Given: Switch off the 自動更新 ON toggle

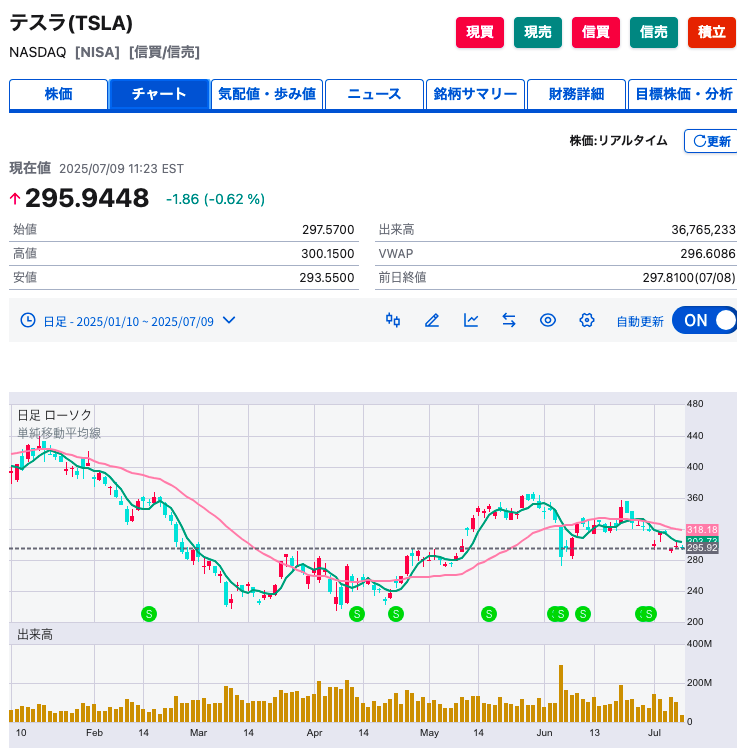Looking at the screenshot, I should [705, 320].
